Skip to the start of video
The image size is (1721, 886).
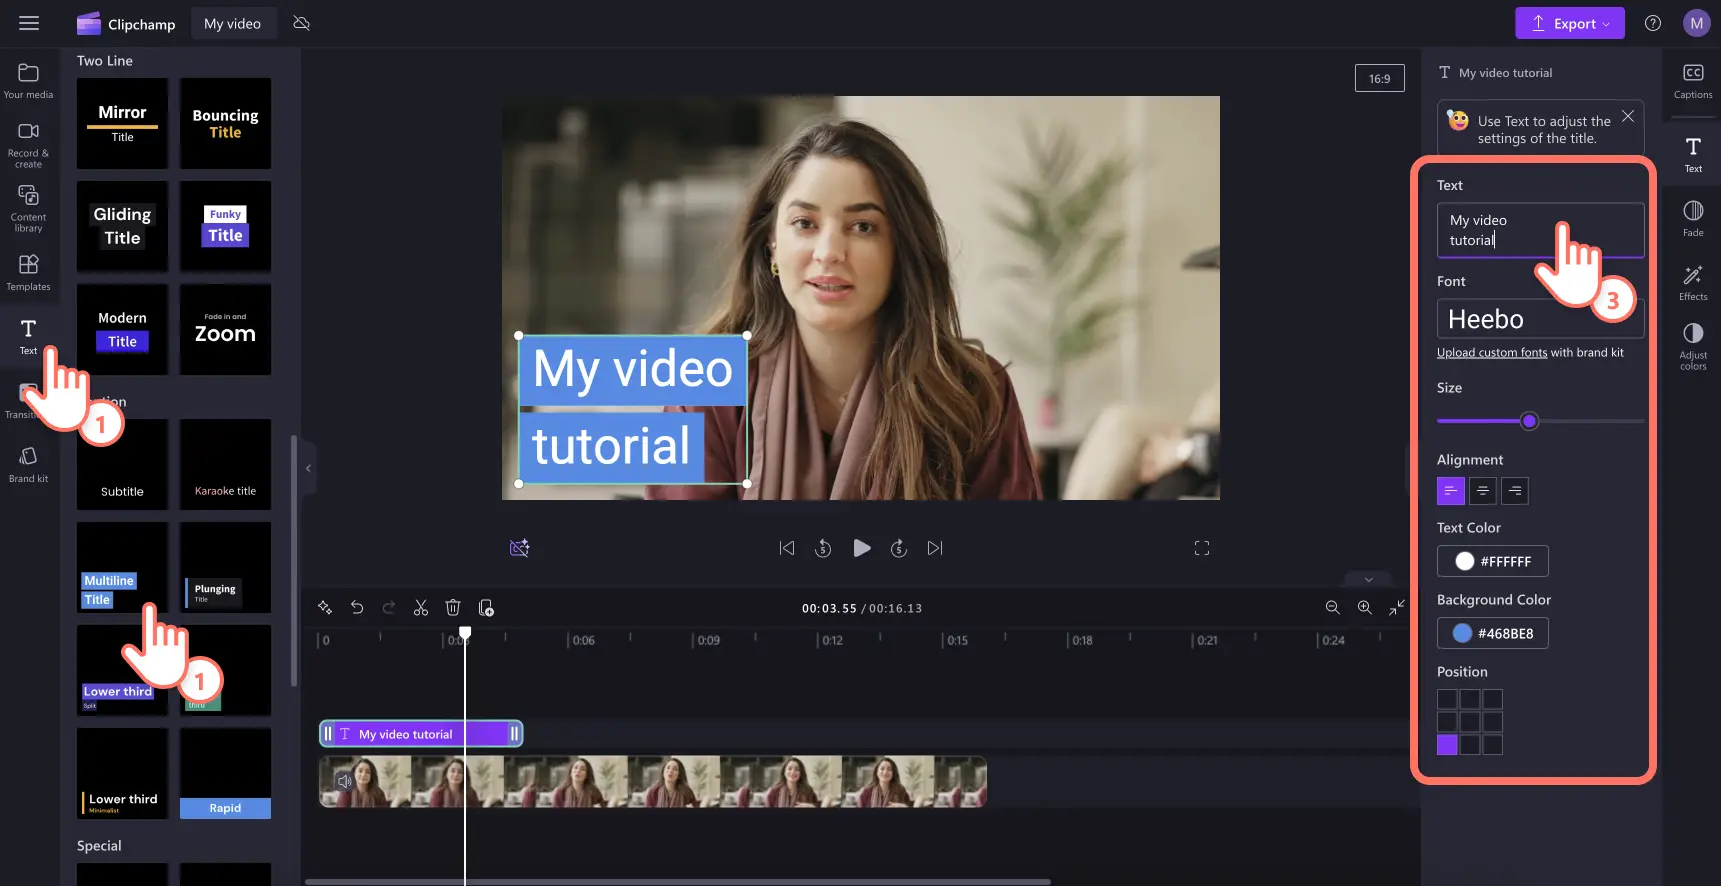[787, 548]
